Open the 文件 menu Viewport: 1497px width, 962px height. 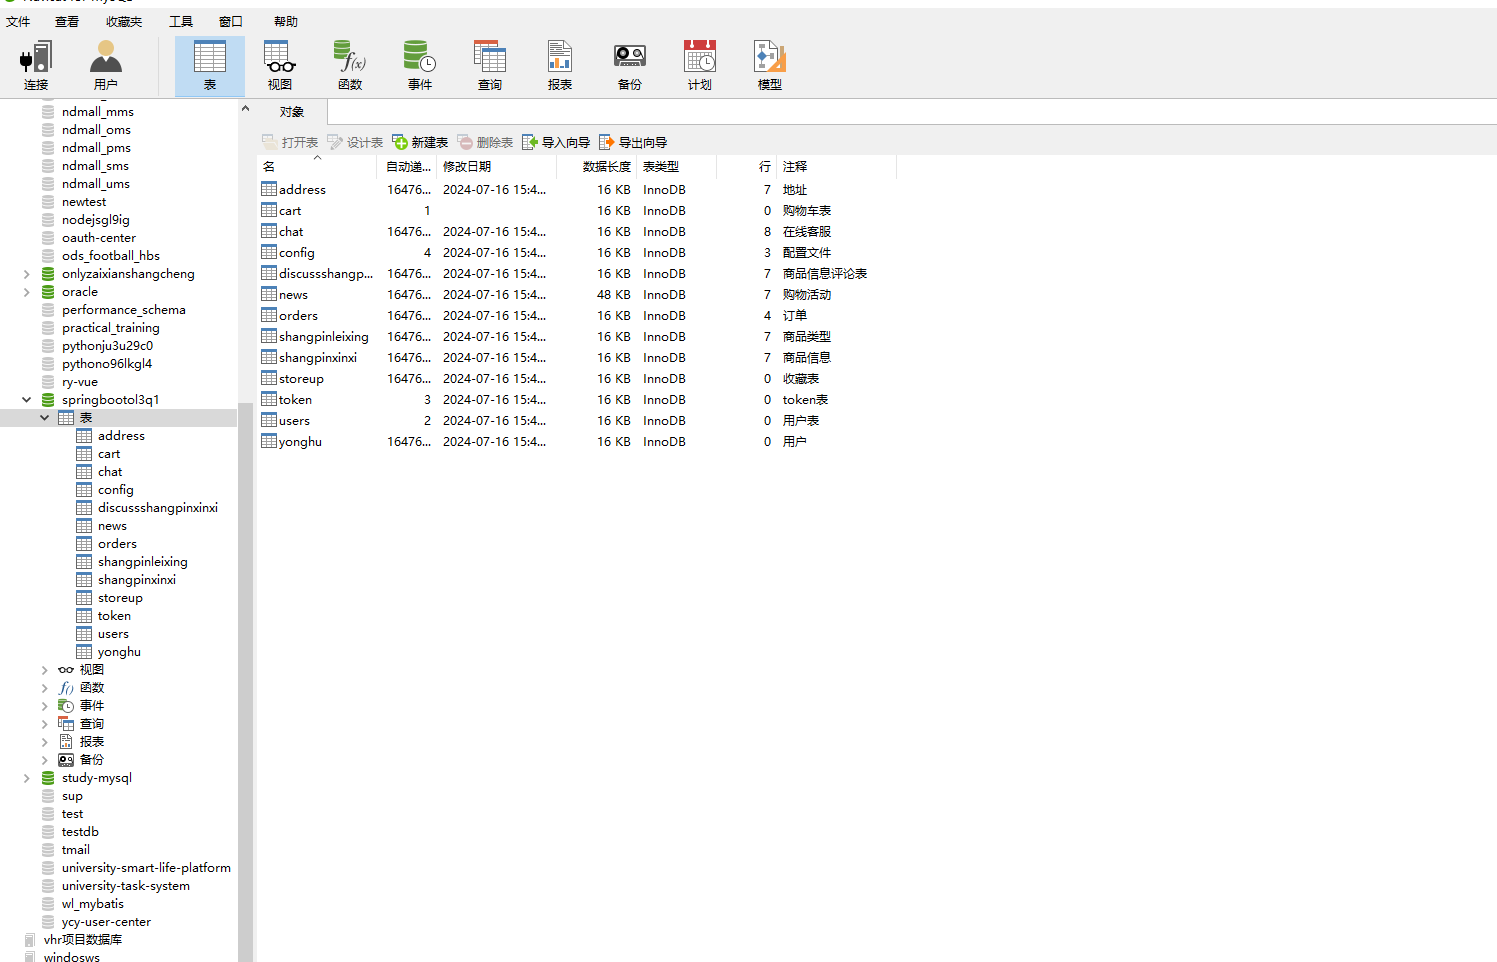pyautogui.click(x=18, y=21)
